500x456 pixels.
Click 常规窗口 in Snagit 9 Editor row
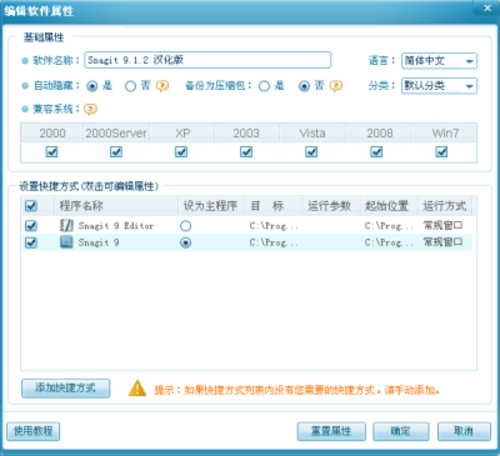tap(443, 226)
